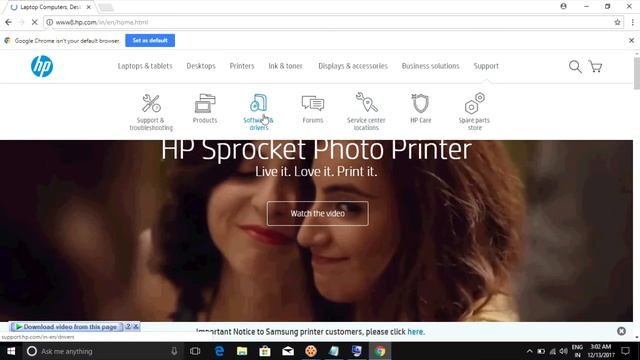The image size is (640, 360).
Task: Click Download video from this page
Action: click(x=66, y=327)
